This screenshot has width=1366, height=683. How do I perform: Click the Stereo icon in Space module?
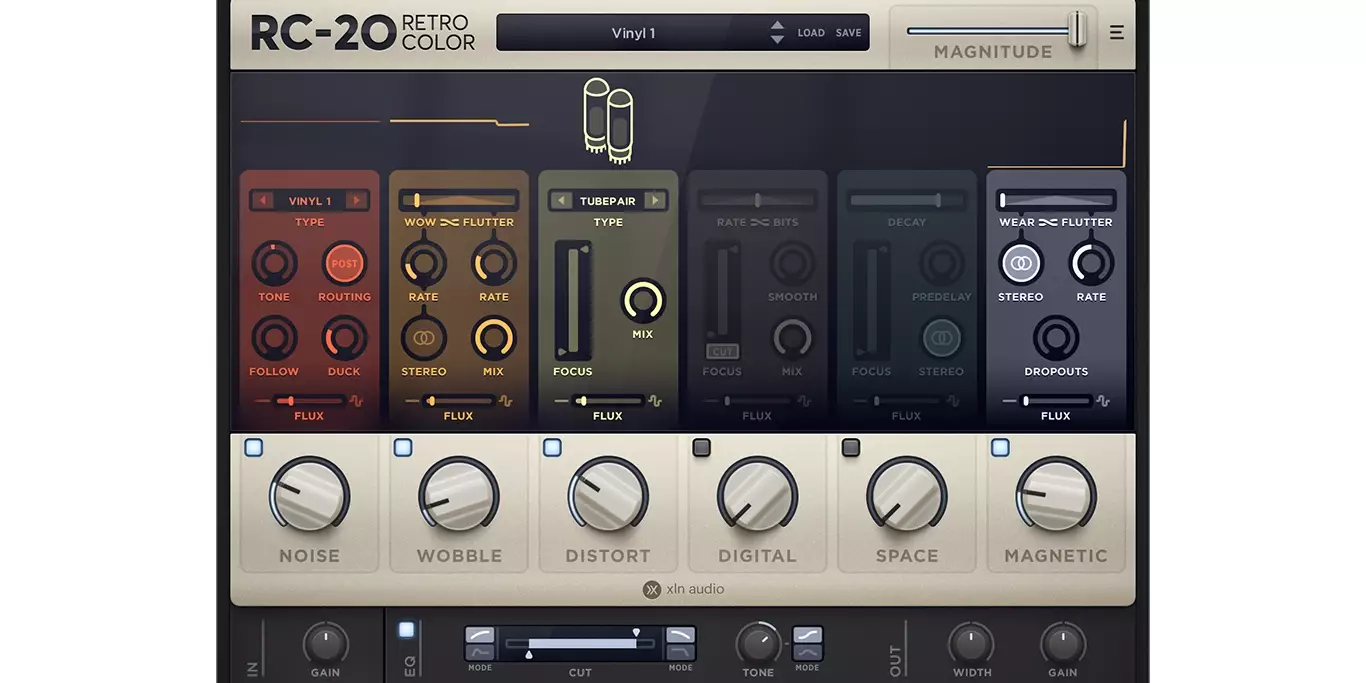pos(941,339)
